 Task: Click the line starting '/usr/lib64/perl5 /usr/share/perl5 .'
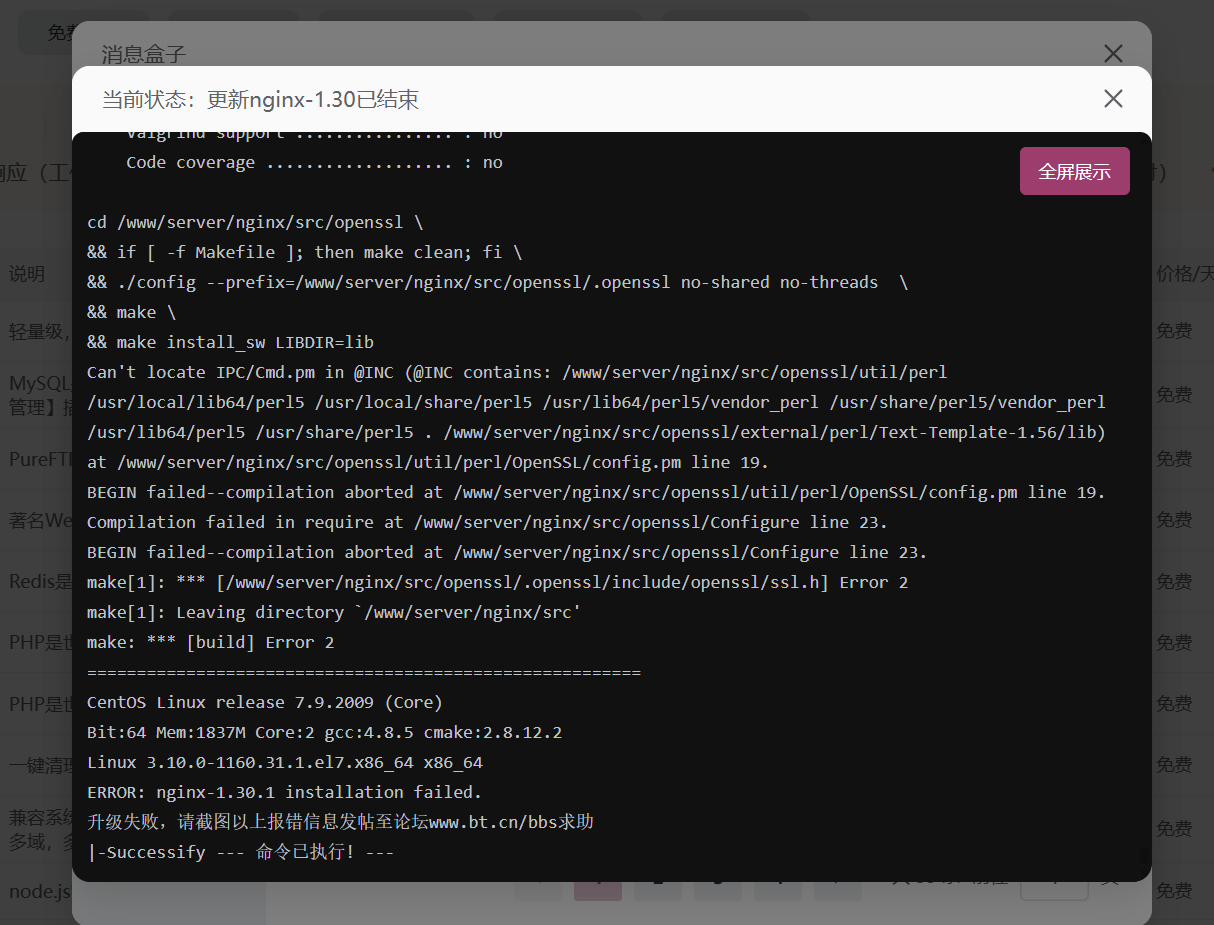596,432
